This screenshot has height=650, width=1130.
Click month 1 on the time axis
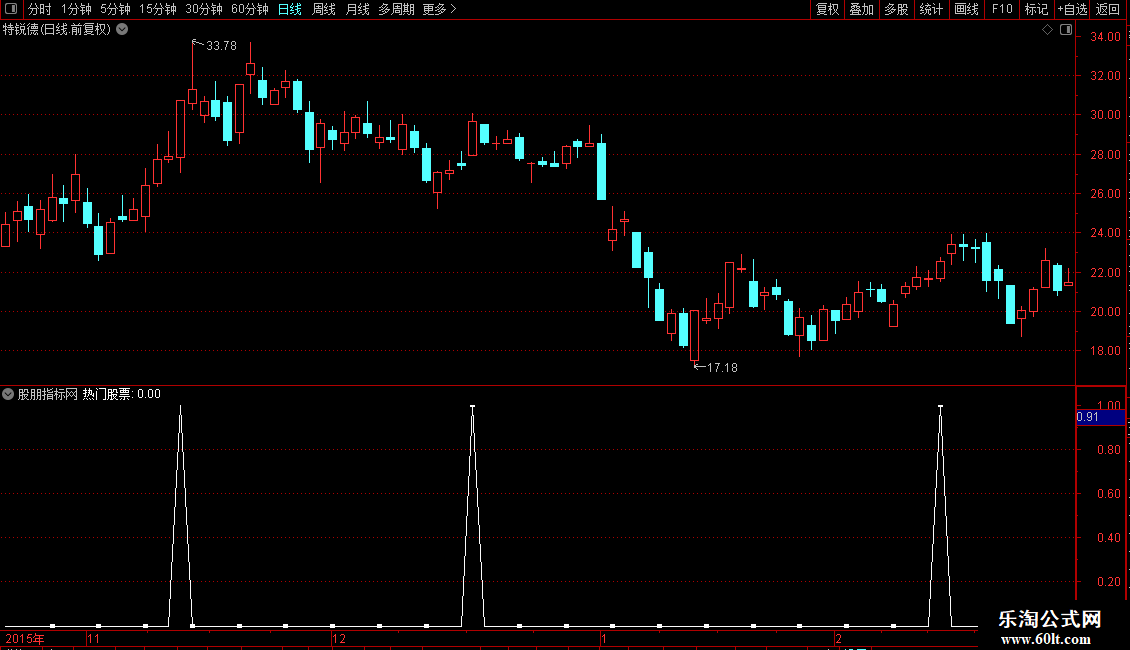click(604, 638)
